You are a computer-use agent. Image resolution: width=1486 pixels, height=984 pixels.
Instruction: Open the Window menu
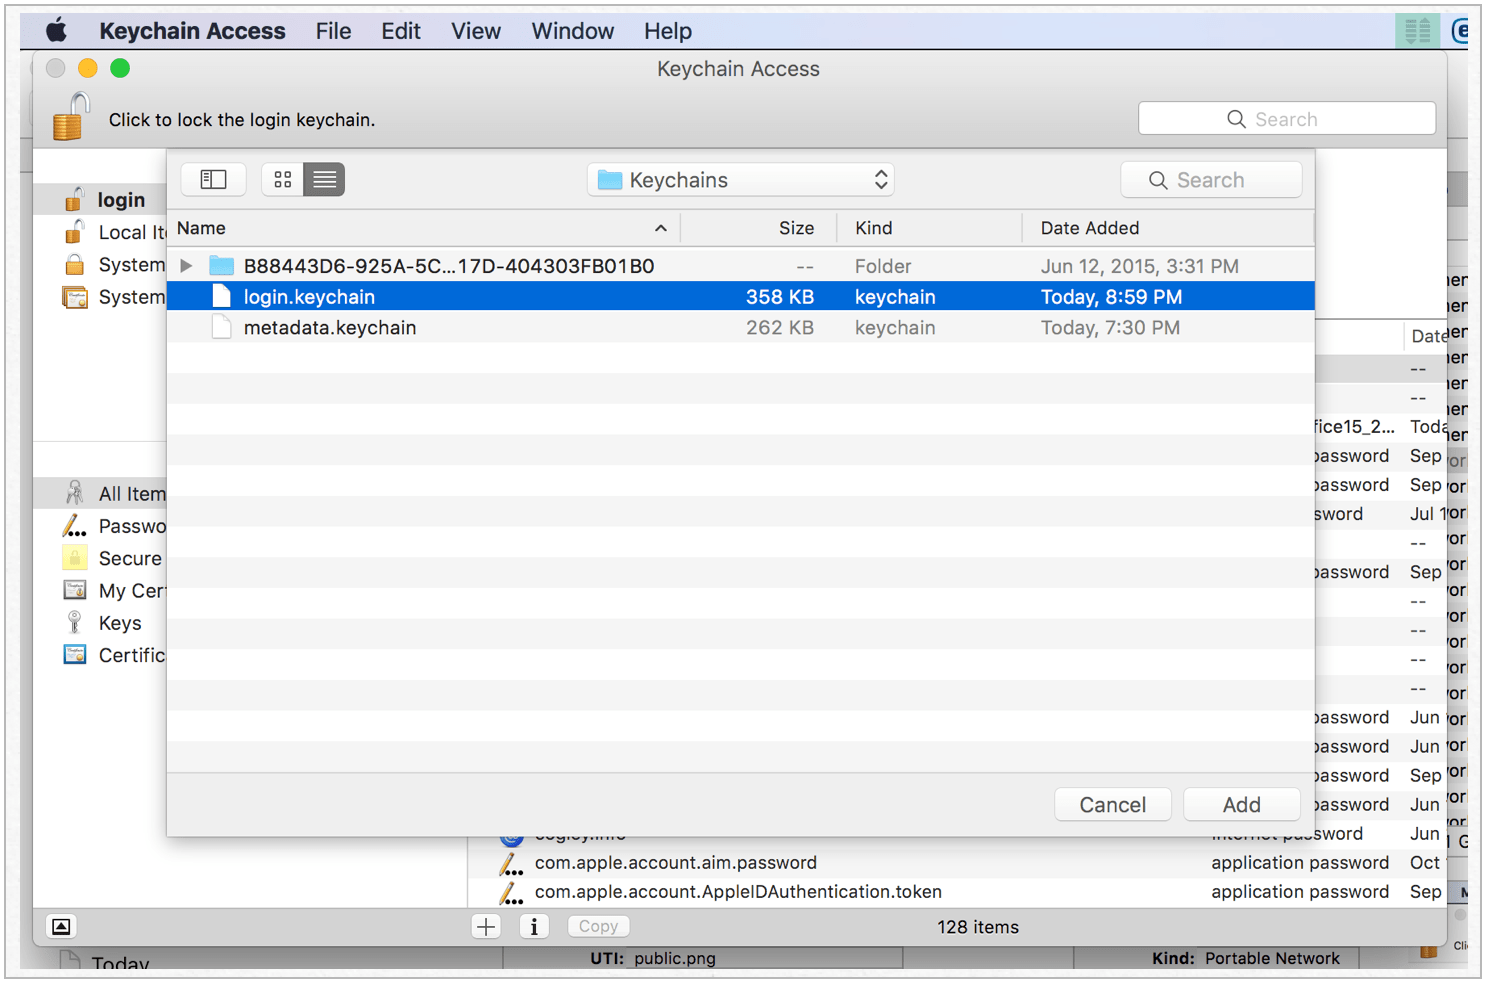point(573,31)
